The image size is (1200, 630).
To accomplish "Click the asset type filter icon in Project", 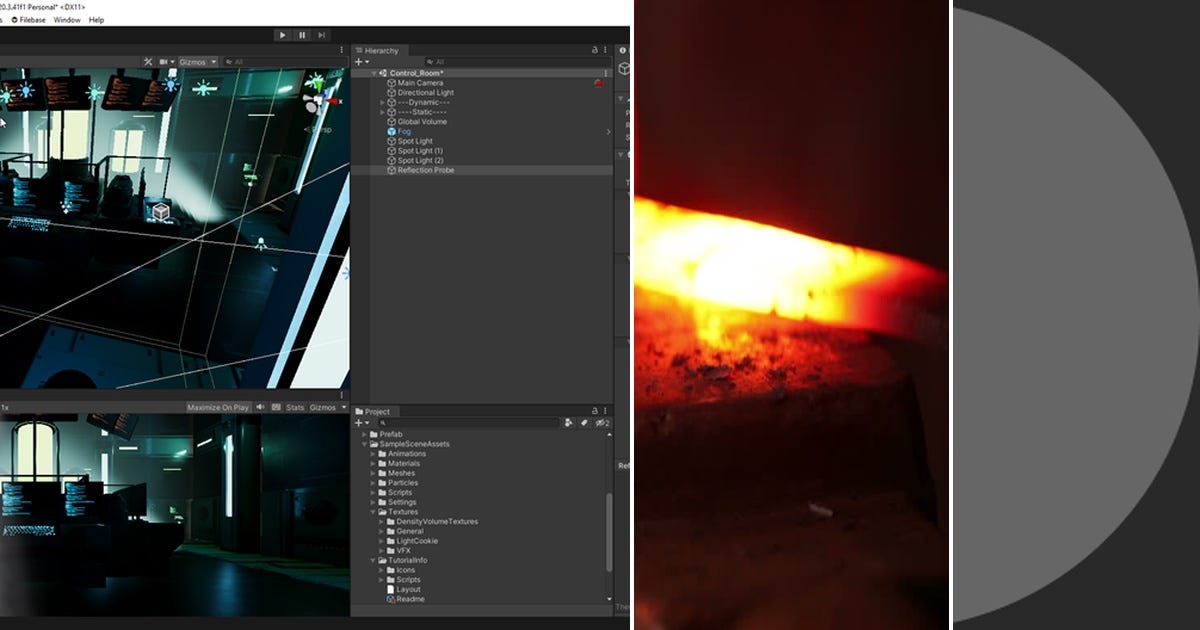I will tap(569, 422).
